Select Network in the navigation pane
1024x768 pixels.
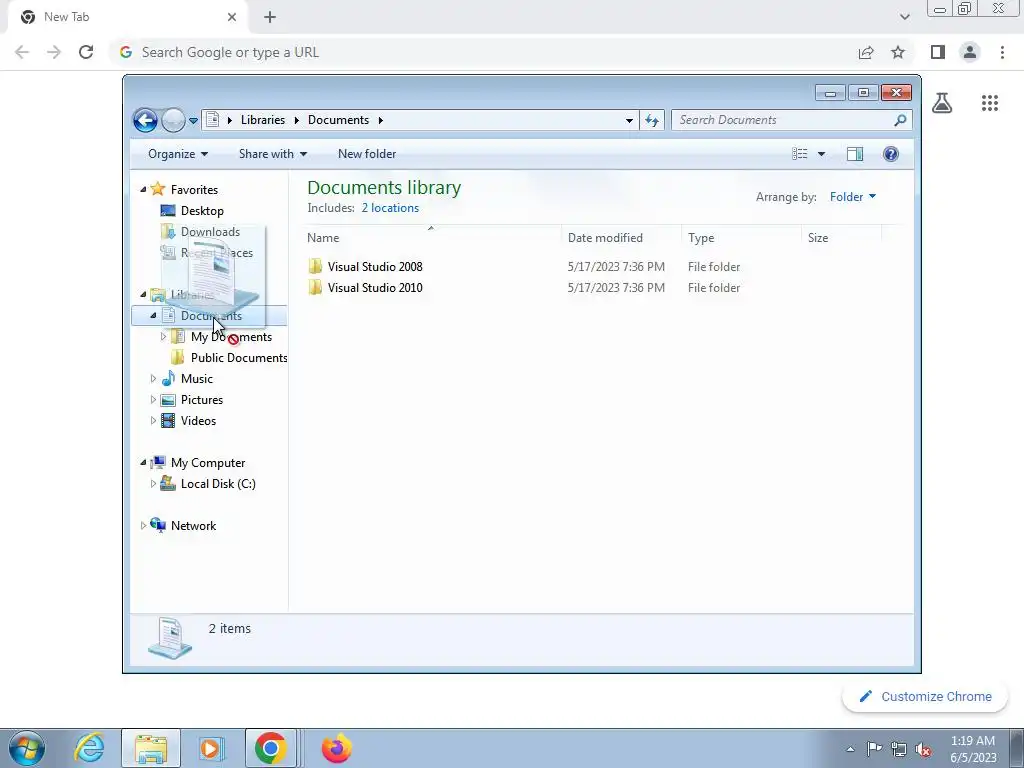coord(193,526)
